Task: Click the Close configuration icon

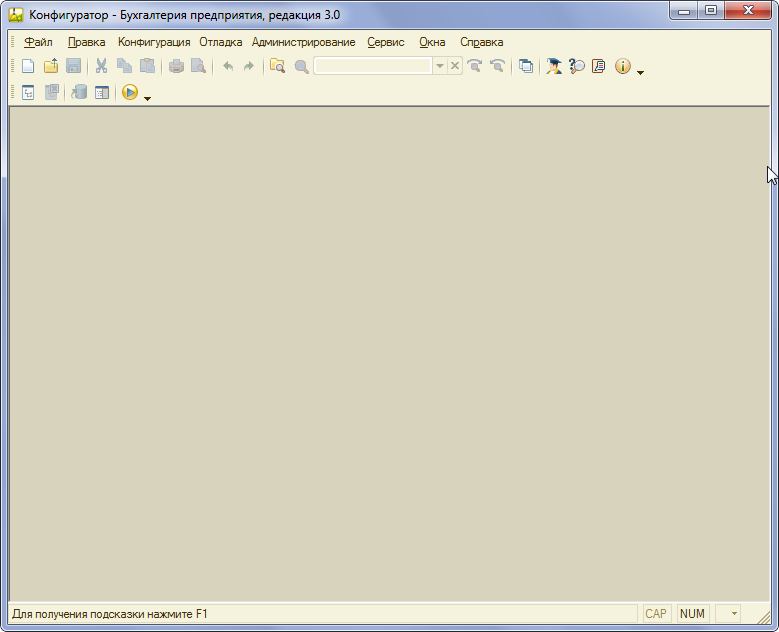Action: coord(52,92)
